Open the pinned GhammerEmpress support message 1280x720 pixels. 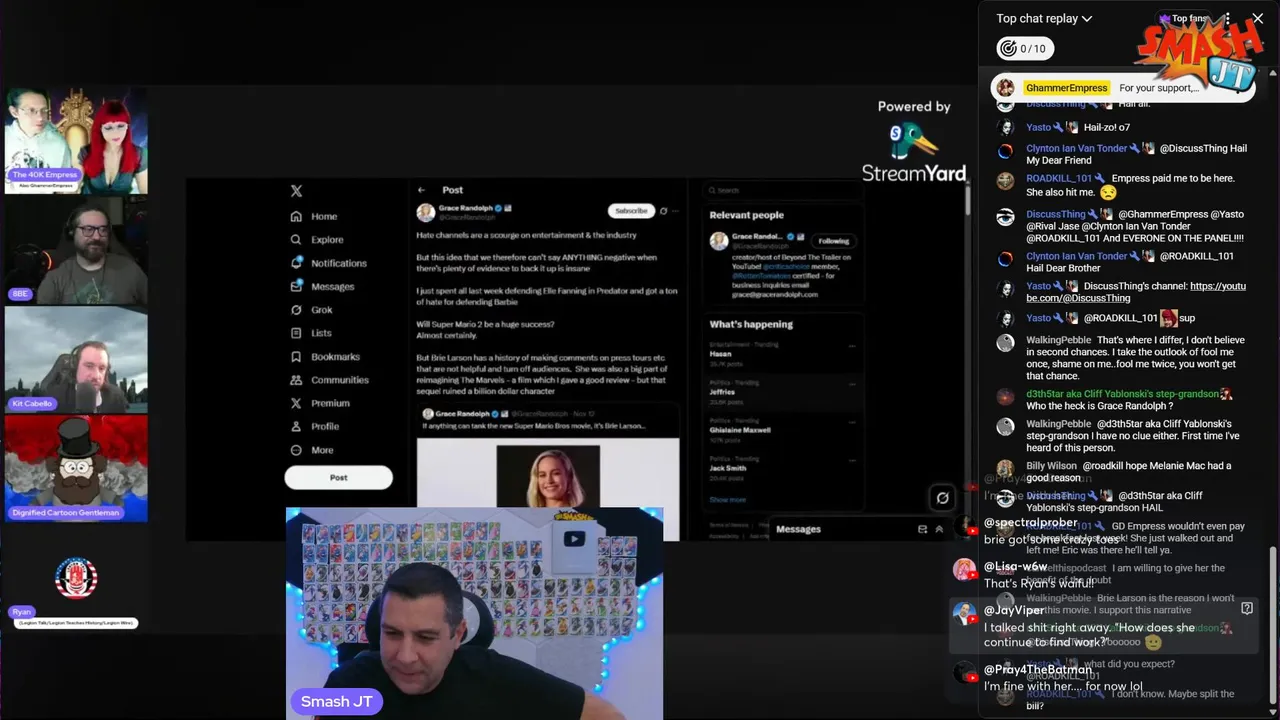(1122, 88)
